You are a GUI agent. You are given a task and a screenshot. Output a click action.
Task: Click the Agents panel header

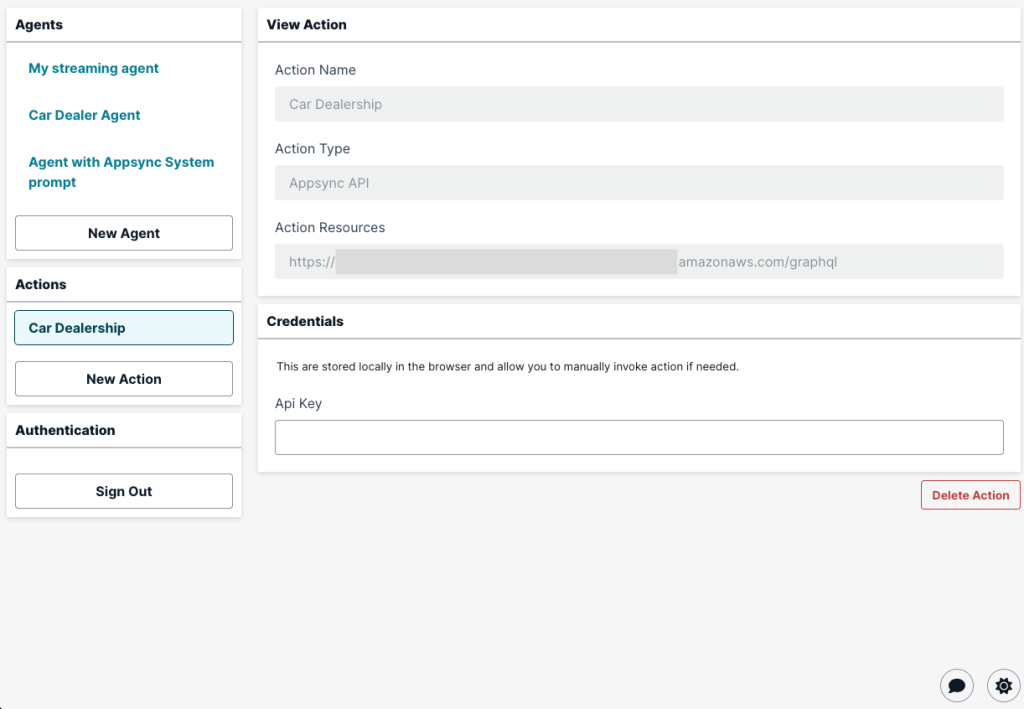point(38,24)
